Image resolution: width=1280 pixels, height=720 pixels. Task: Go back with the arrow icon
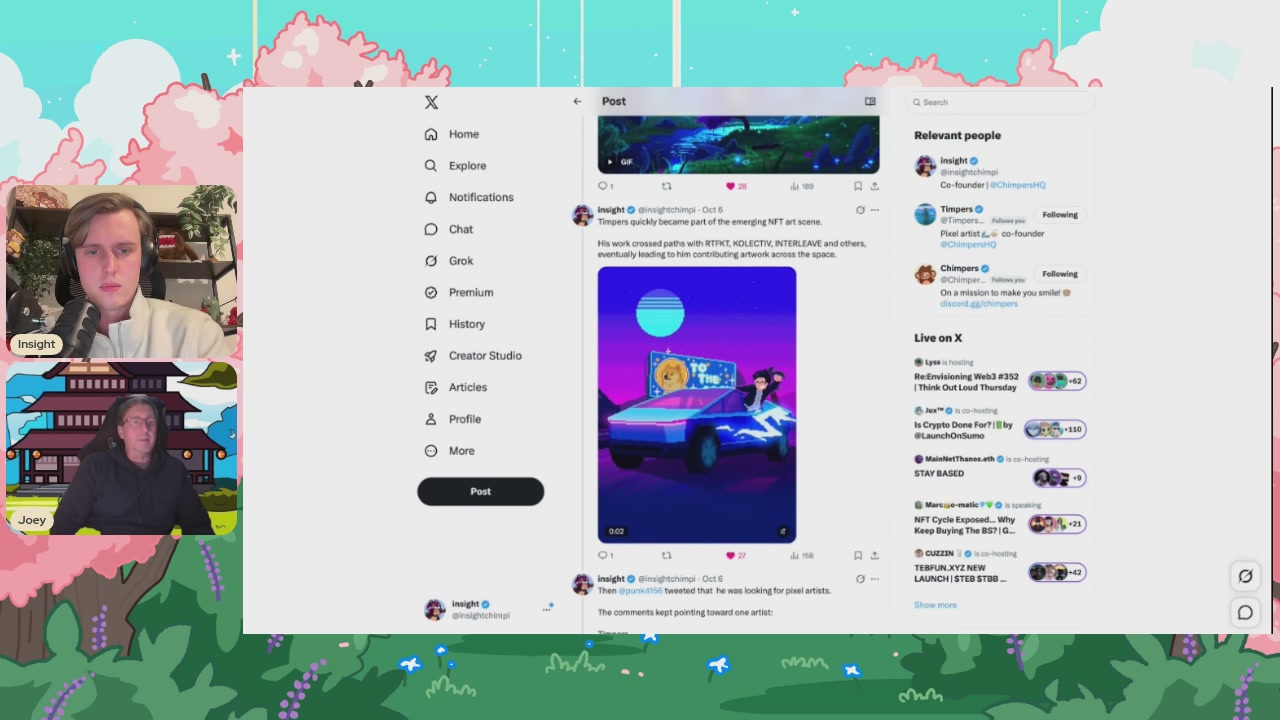coord(577,101)
